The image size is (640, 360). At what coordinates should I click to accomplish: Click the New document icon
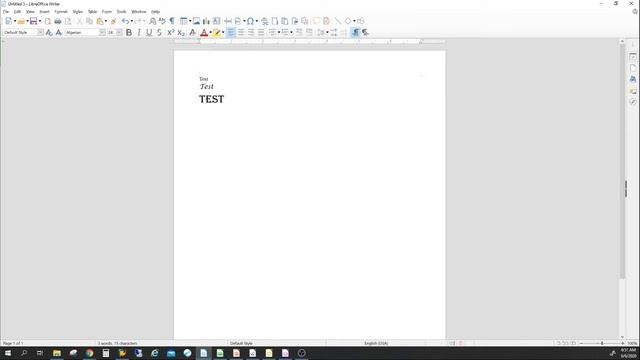9,21
